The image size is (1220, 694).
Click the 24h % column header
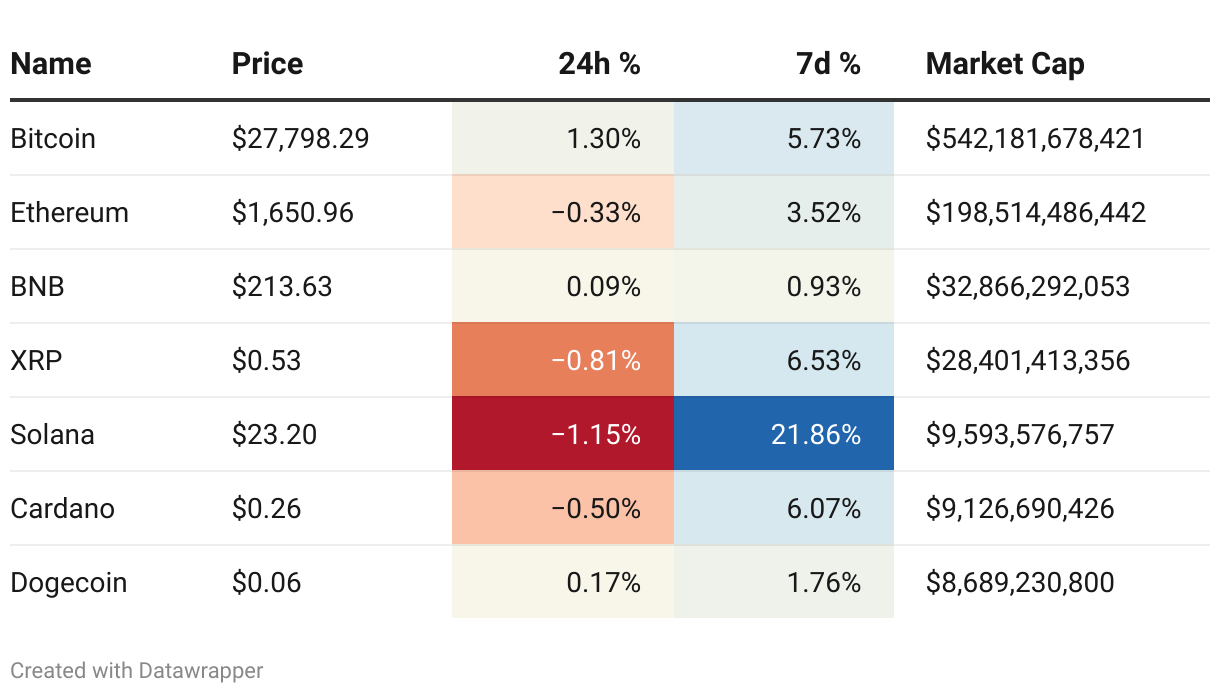point(599,64)
